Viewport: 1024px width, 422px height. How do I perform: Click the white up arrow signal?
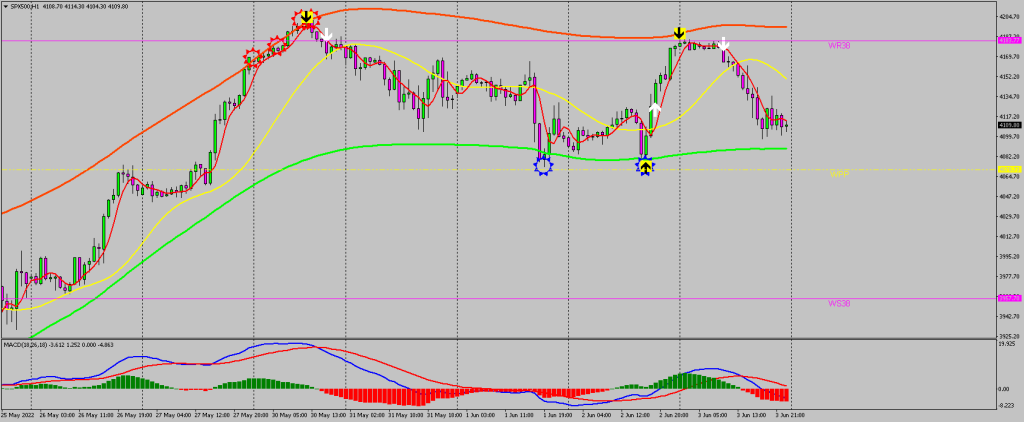[655, 107]
